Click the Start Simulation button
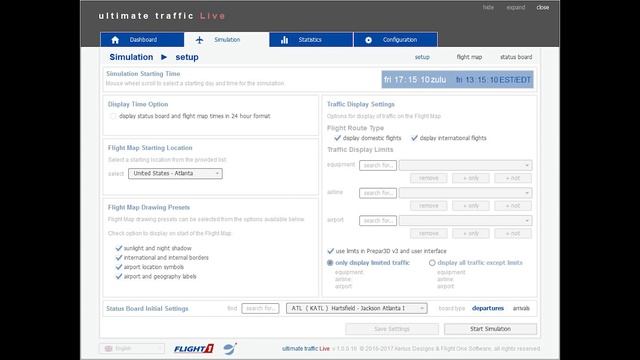Image resolution: width=640 pixels, height=360 pixels. click(490, 329)
